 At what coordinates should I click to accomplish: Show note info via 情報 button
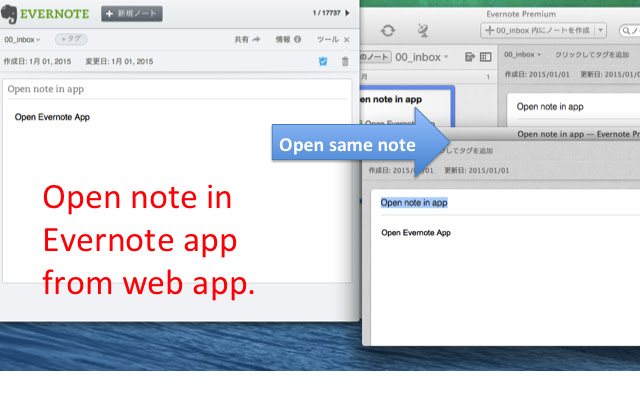(x=288, y=40)
